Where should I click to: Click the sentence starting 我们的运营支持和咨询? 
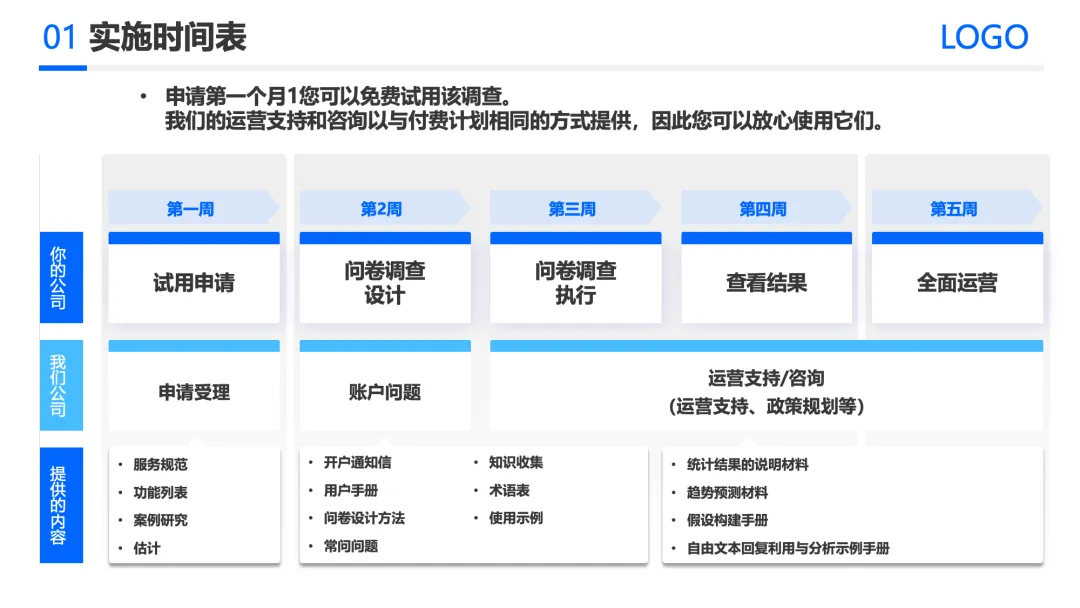pyautogui.click(x=524, y=121)
